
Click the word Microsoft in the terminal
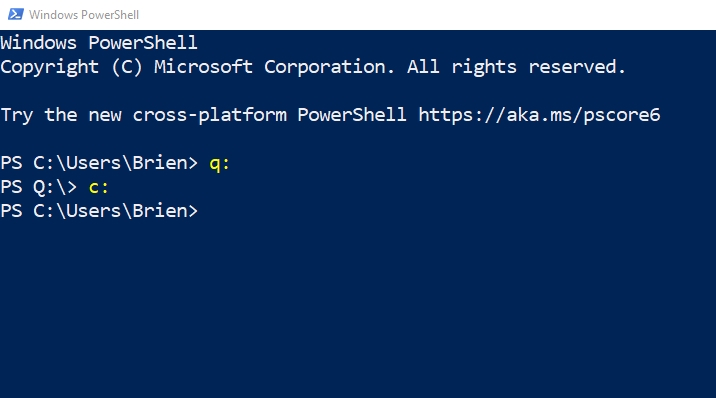203,67
